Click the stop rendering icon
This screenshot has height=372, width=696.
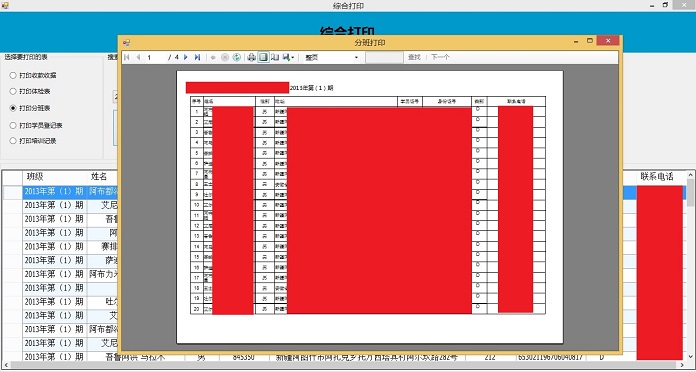225,57
